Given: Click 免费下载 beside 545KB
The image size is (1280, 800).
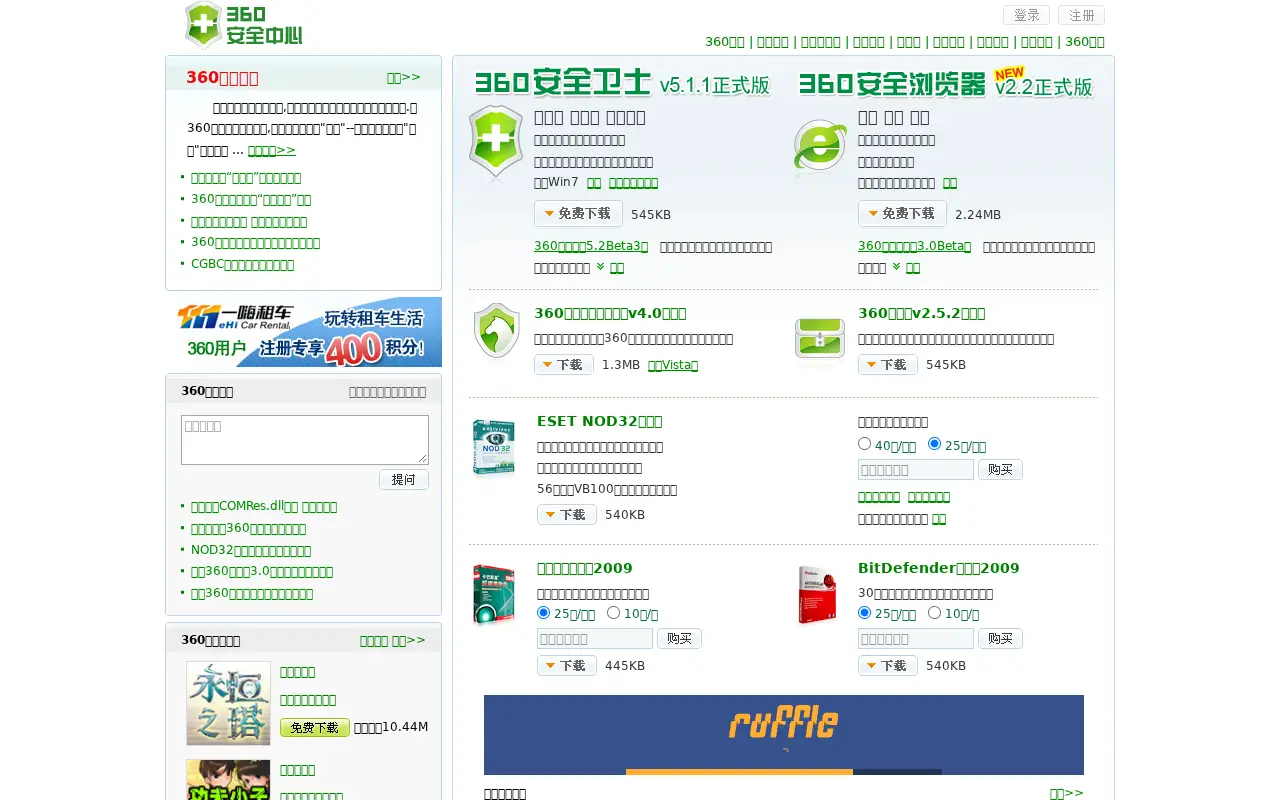Looking at the screenshot, I should click(578, 214).
